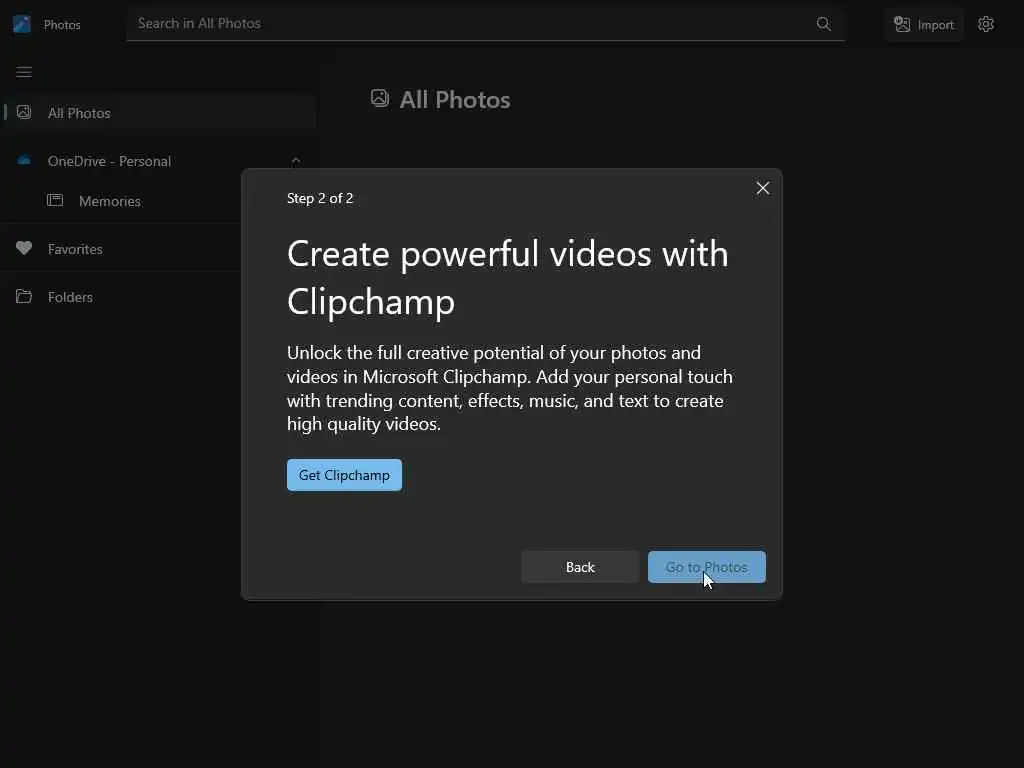Click the All Photos heading icon
The image size is (1024, 768).
(379, 99)
